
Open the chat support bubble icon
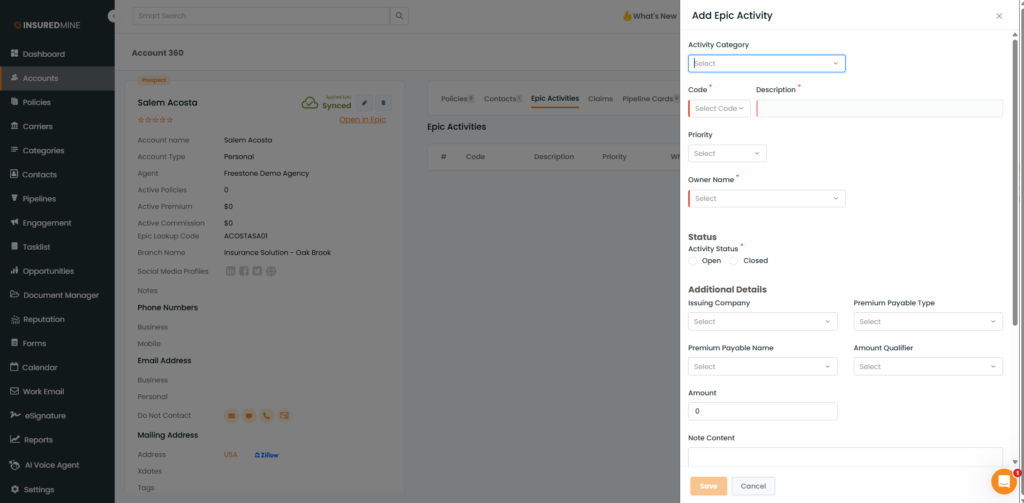1003,482
